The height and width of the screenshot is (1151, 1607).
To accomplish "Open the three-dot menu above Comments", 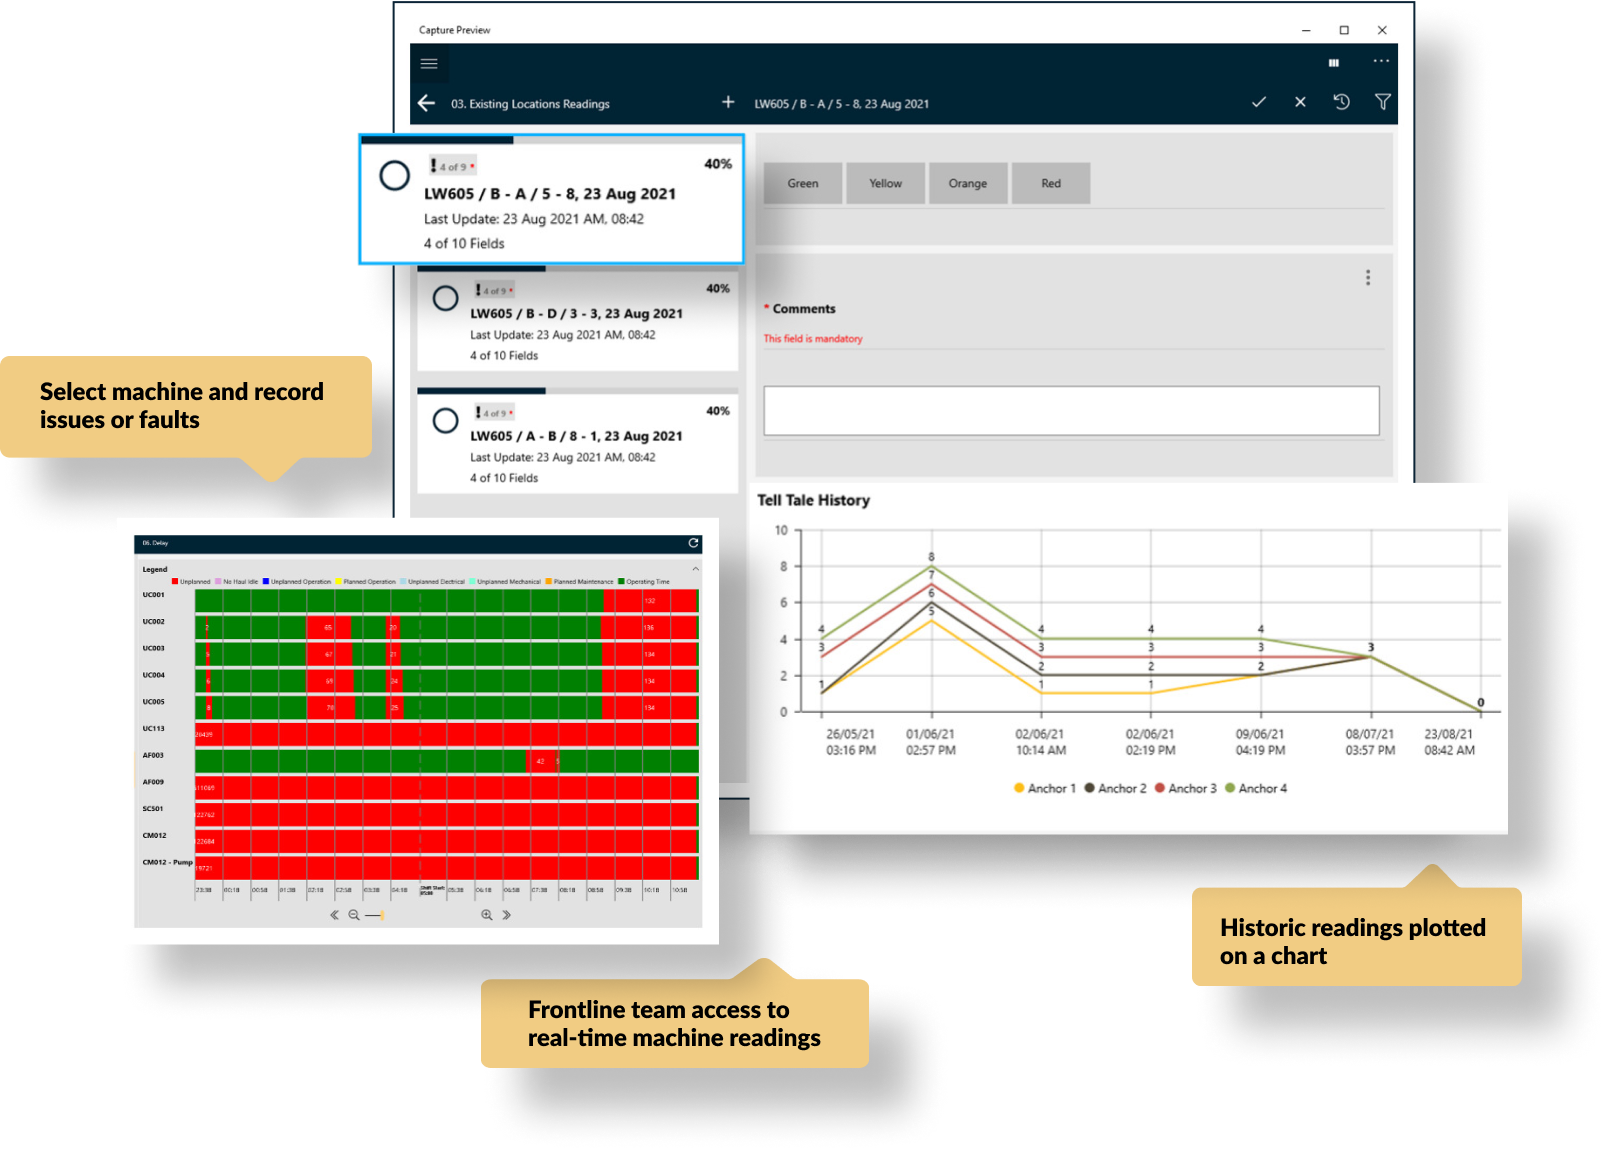I will [x=1368, y=278].
